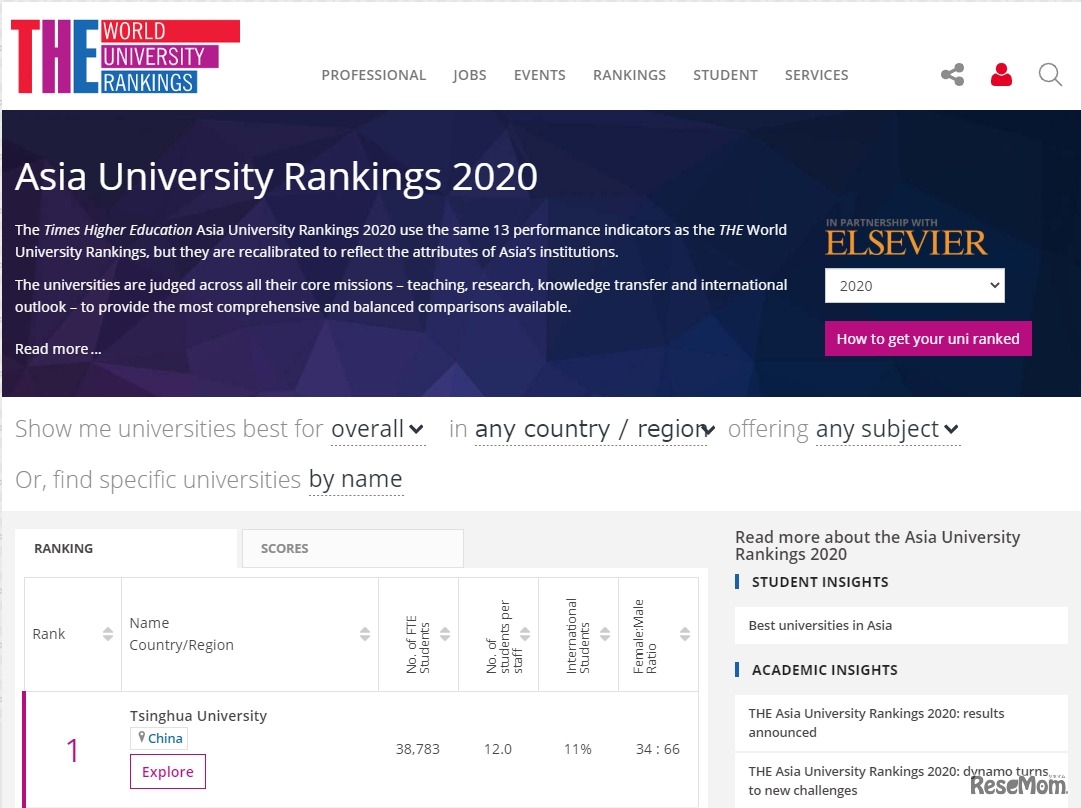Click the by name search field
This screenshot has width=1081, height=808.
pyautogui.click(x=355, y=480)
